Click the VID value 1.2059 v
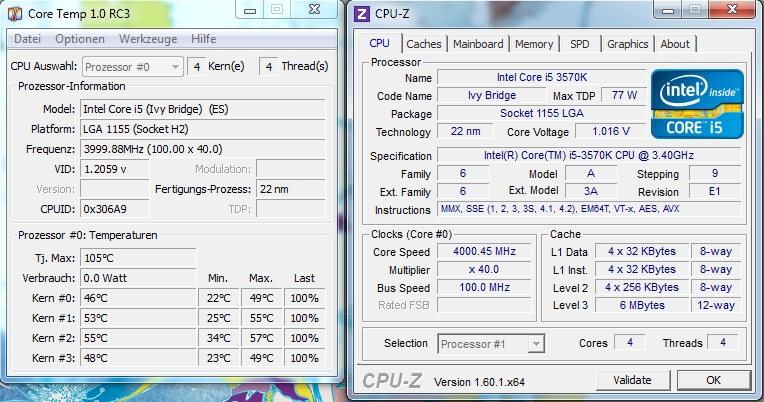Screen dimensions: 764x402 (x=115, y=169)
